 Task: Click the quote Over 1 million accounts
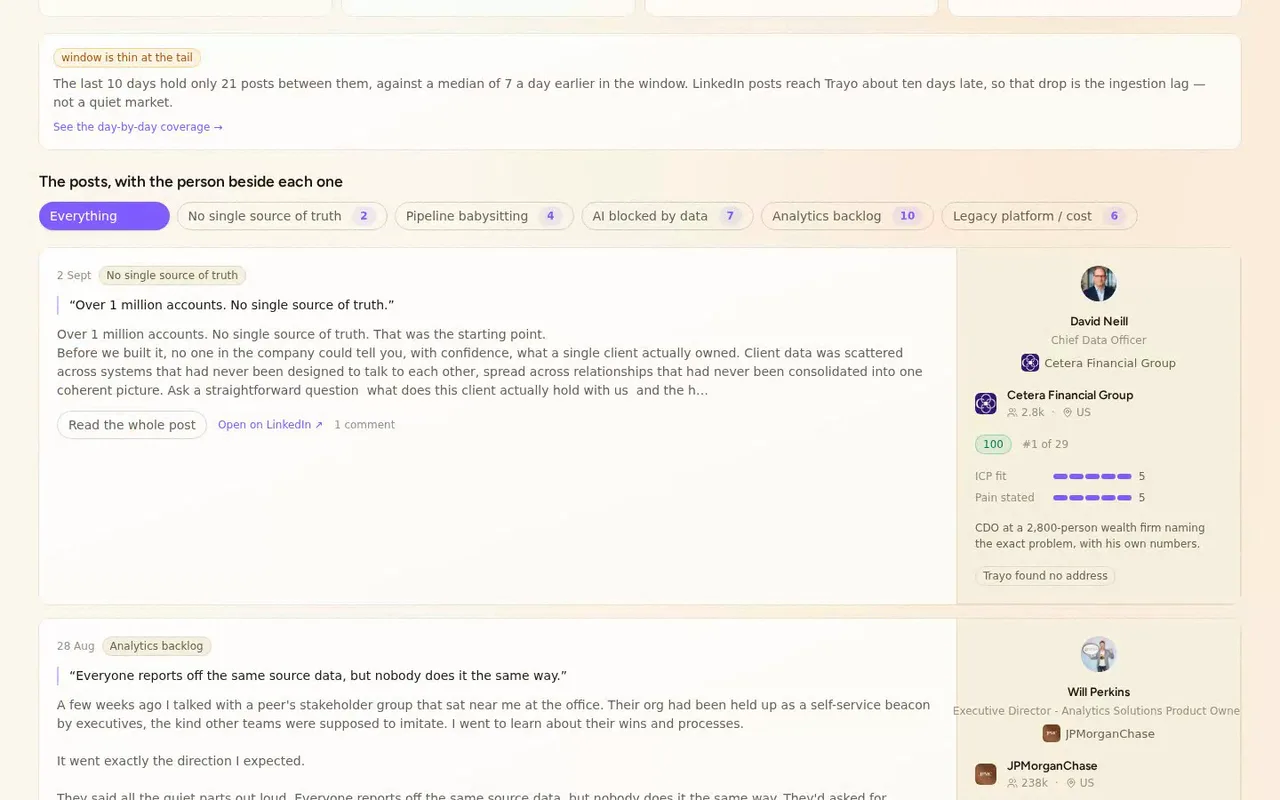coord(232,305)
